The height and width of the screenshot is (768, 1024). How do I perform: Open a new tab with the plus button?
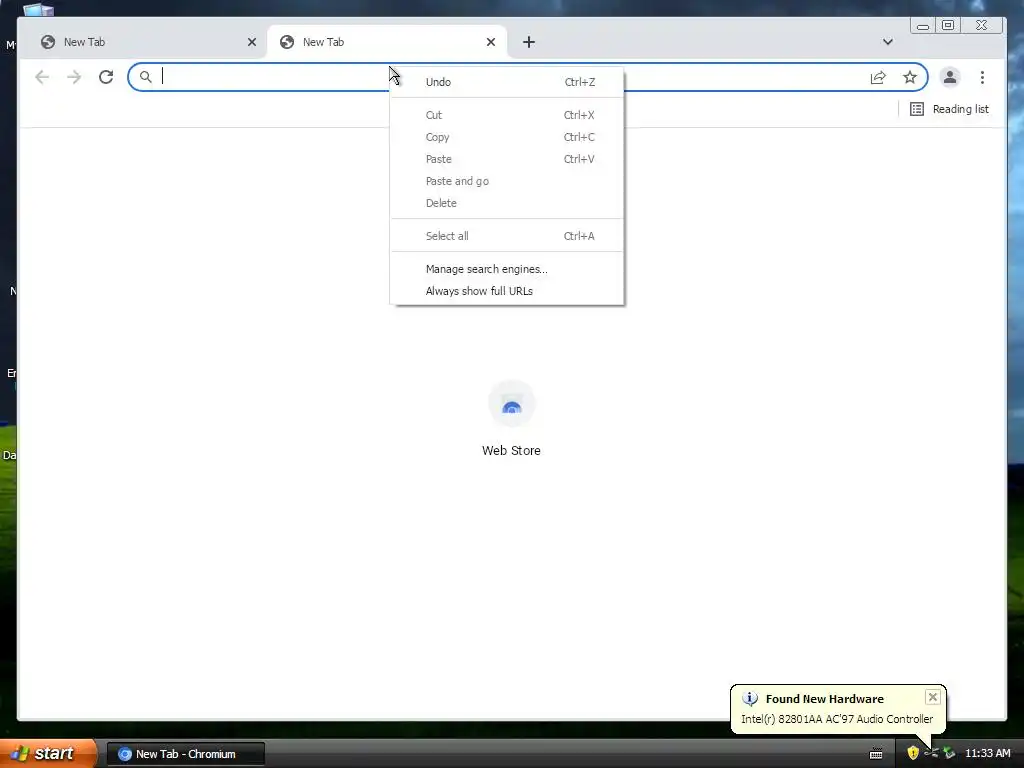[529, 42]
